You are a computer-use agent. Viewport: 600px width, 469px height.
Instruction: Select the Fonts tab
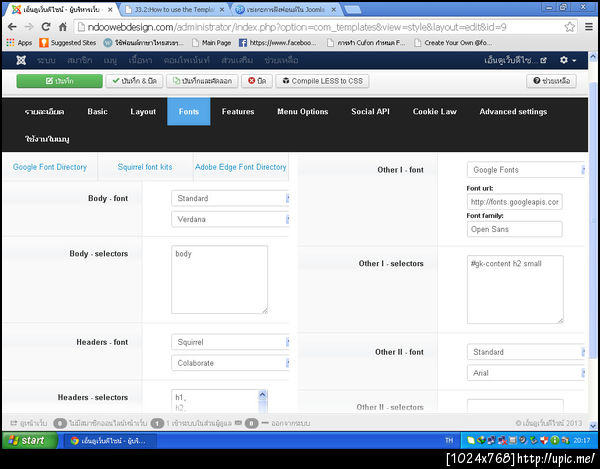(x=189, y=112)
